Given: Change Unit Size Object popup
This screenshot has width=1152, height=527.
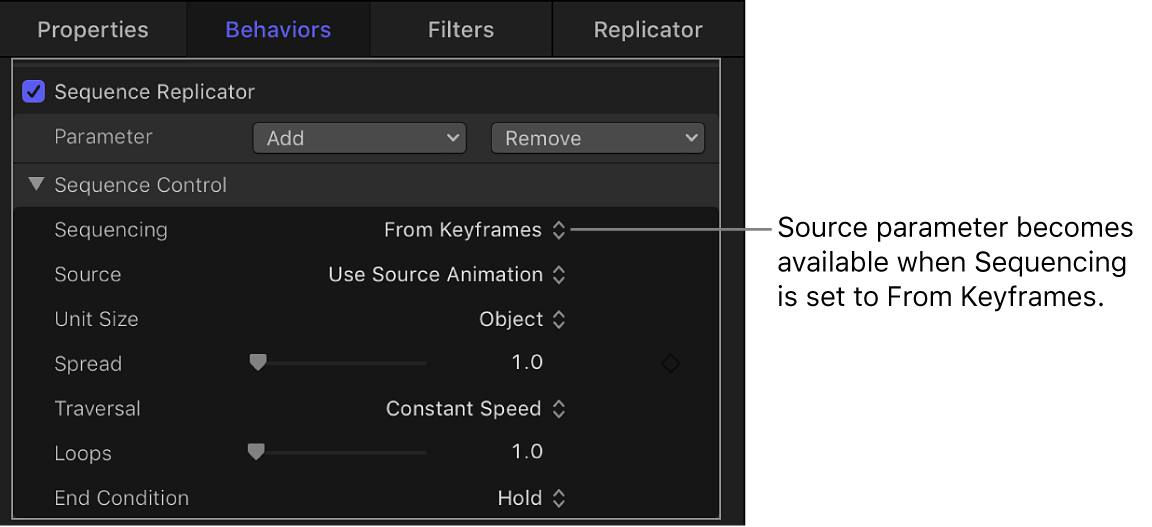Looking at the screenshot, I should [x=522, y=319].
